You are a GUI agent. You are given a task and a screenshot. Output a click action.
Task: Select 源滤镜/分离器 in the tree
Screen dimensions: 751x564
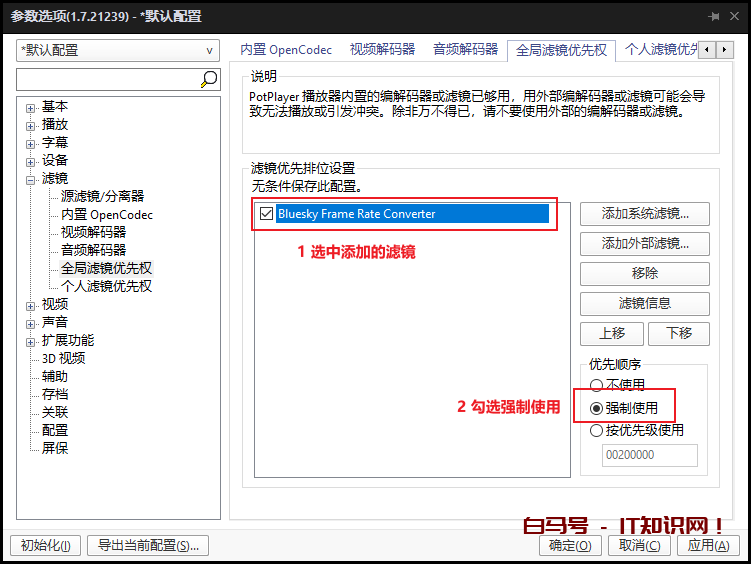[x=102, y=197]
